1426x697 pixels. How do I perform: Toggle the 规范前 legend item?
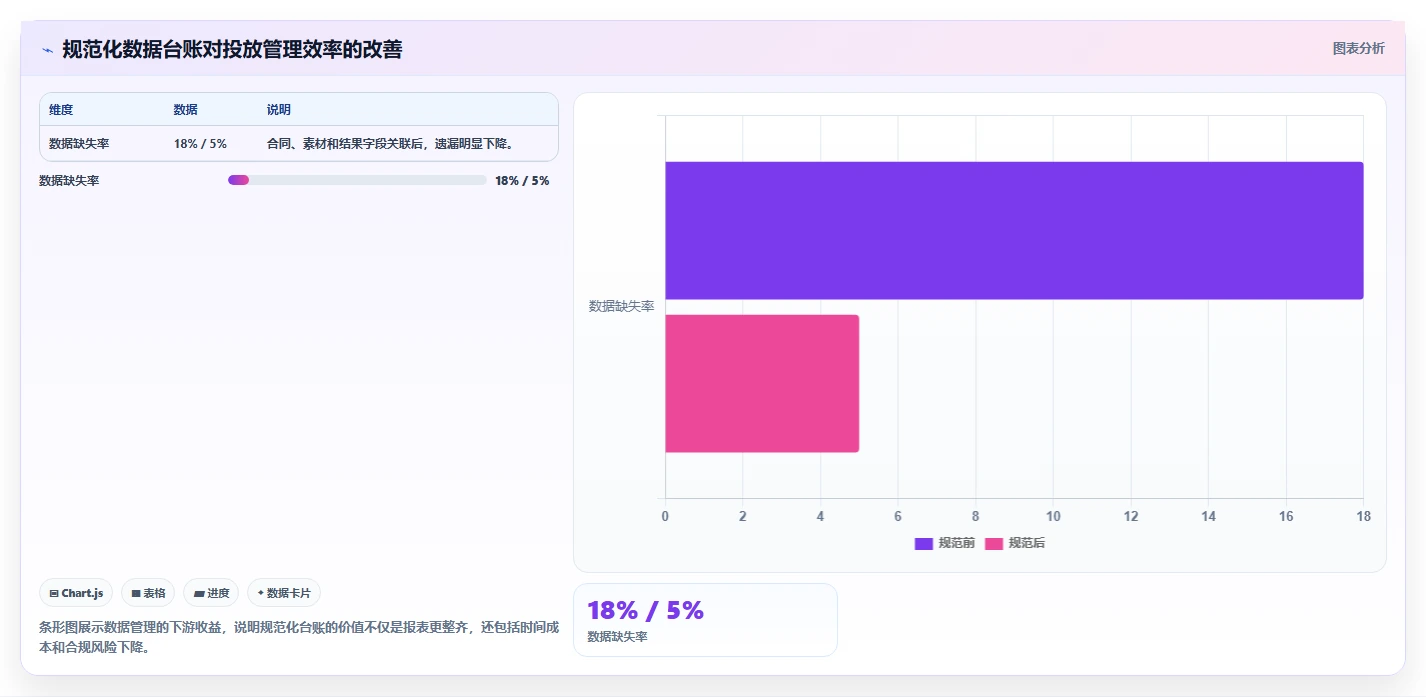click(944, 543)
